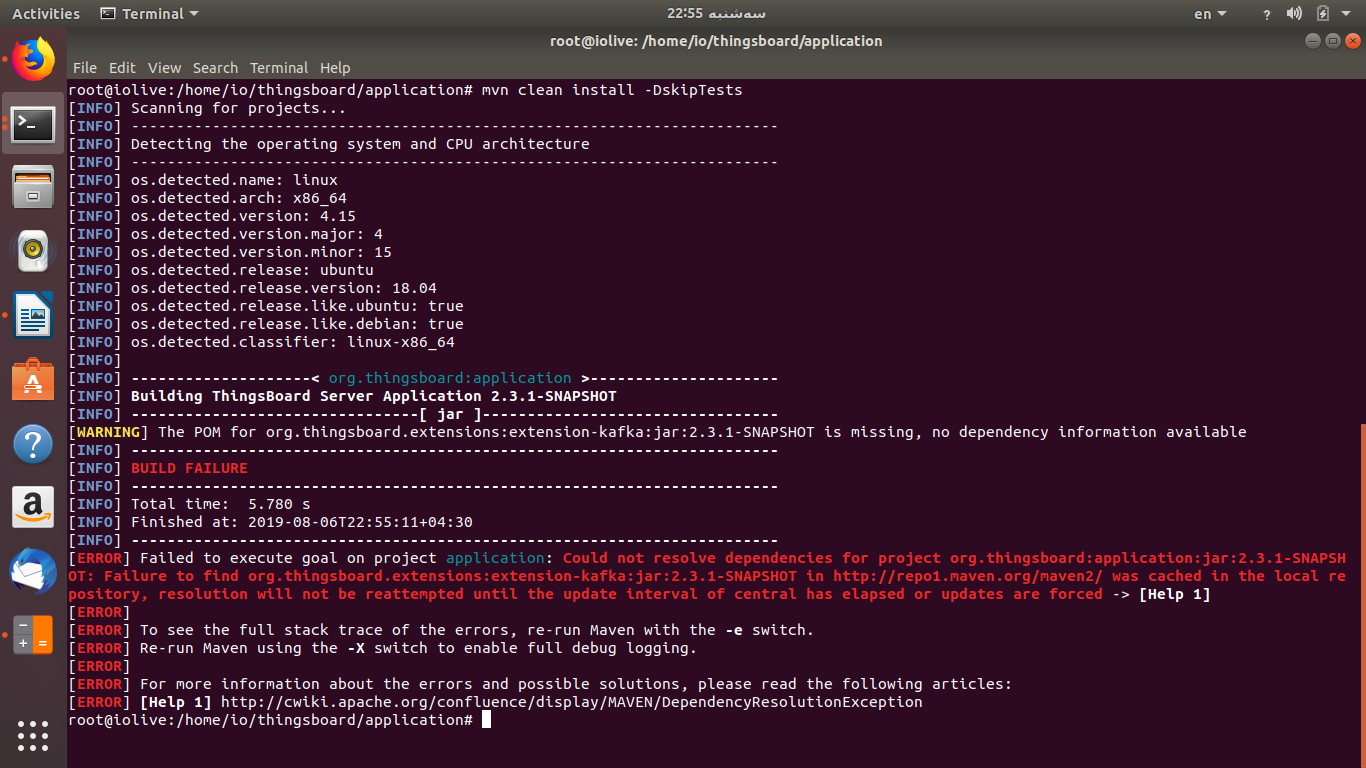Click the cursor at the last prompt

coord(487,720)
